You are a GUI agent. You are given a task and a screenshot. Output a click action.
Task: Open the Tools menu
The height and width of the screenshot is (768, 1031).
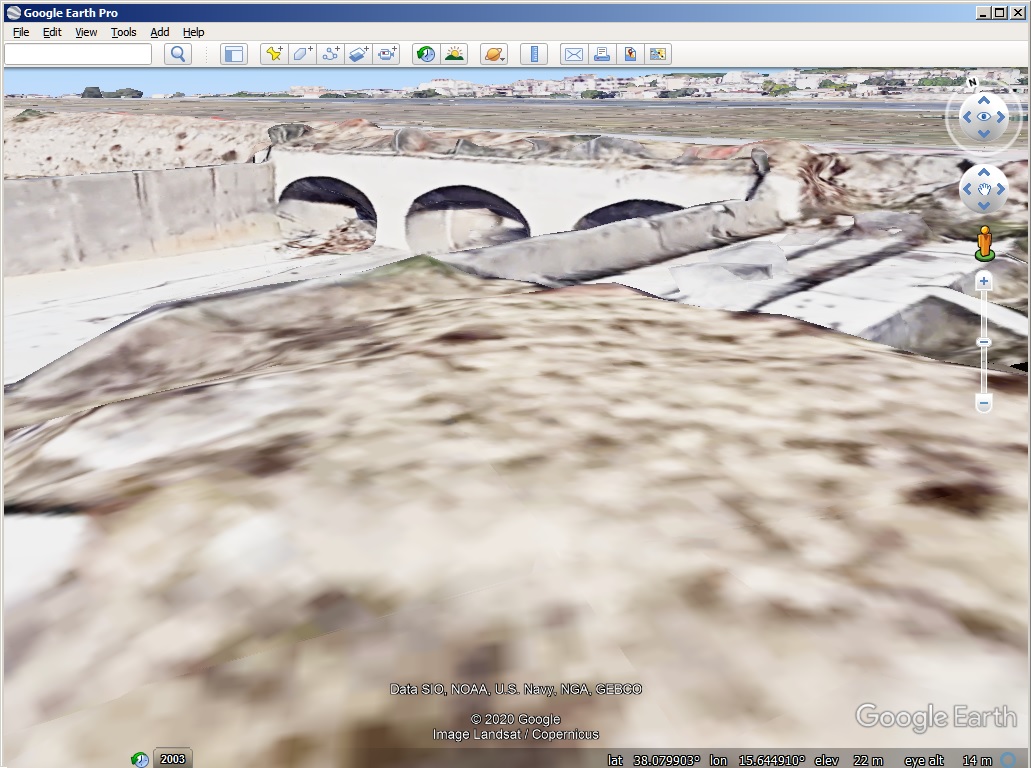point(123,32)
